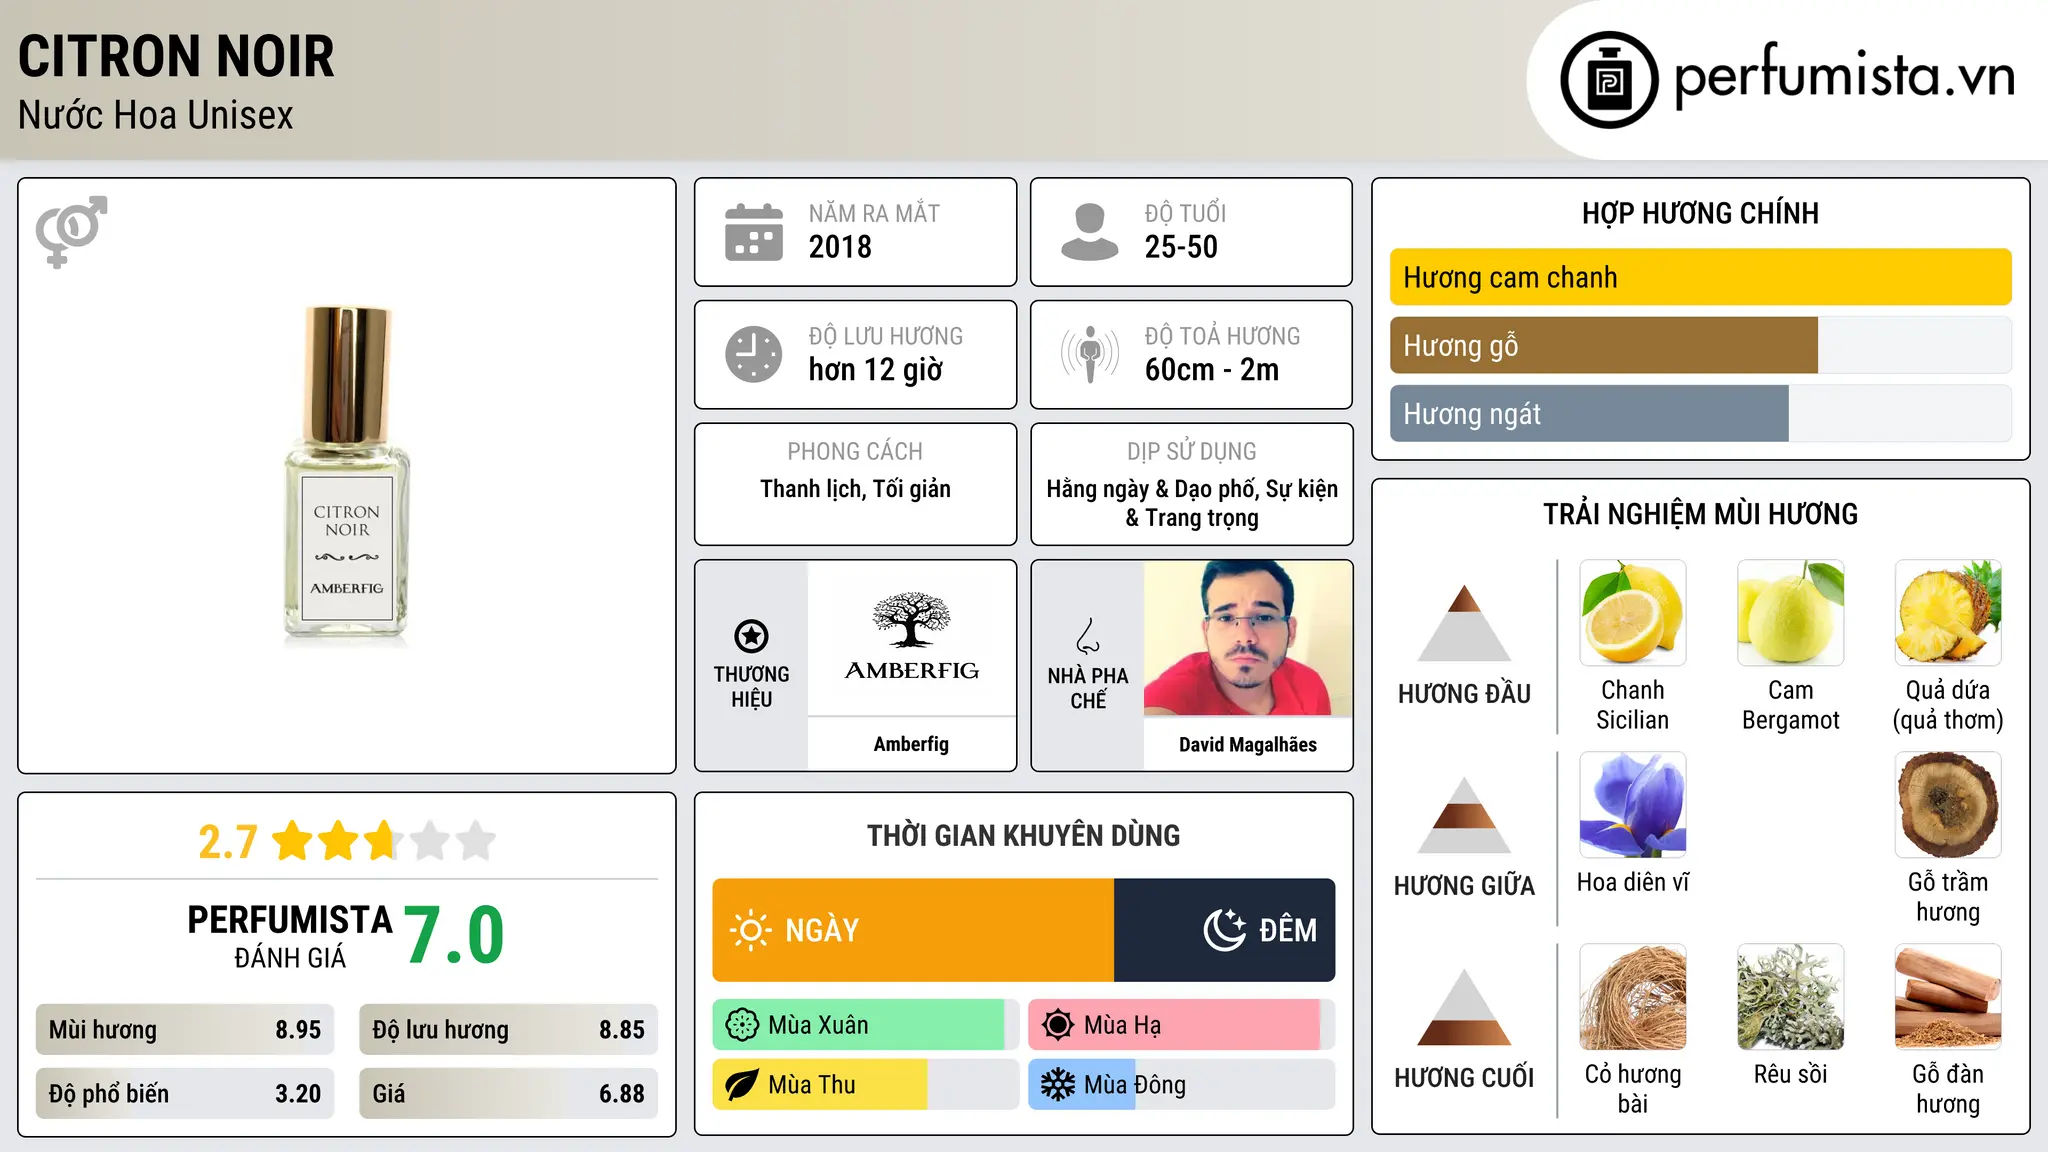Click the Hương cam chanh accord bar
This screenshot has height=1152, width=2048.
tap(1700, 277)
